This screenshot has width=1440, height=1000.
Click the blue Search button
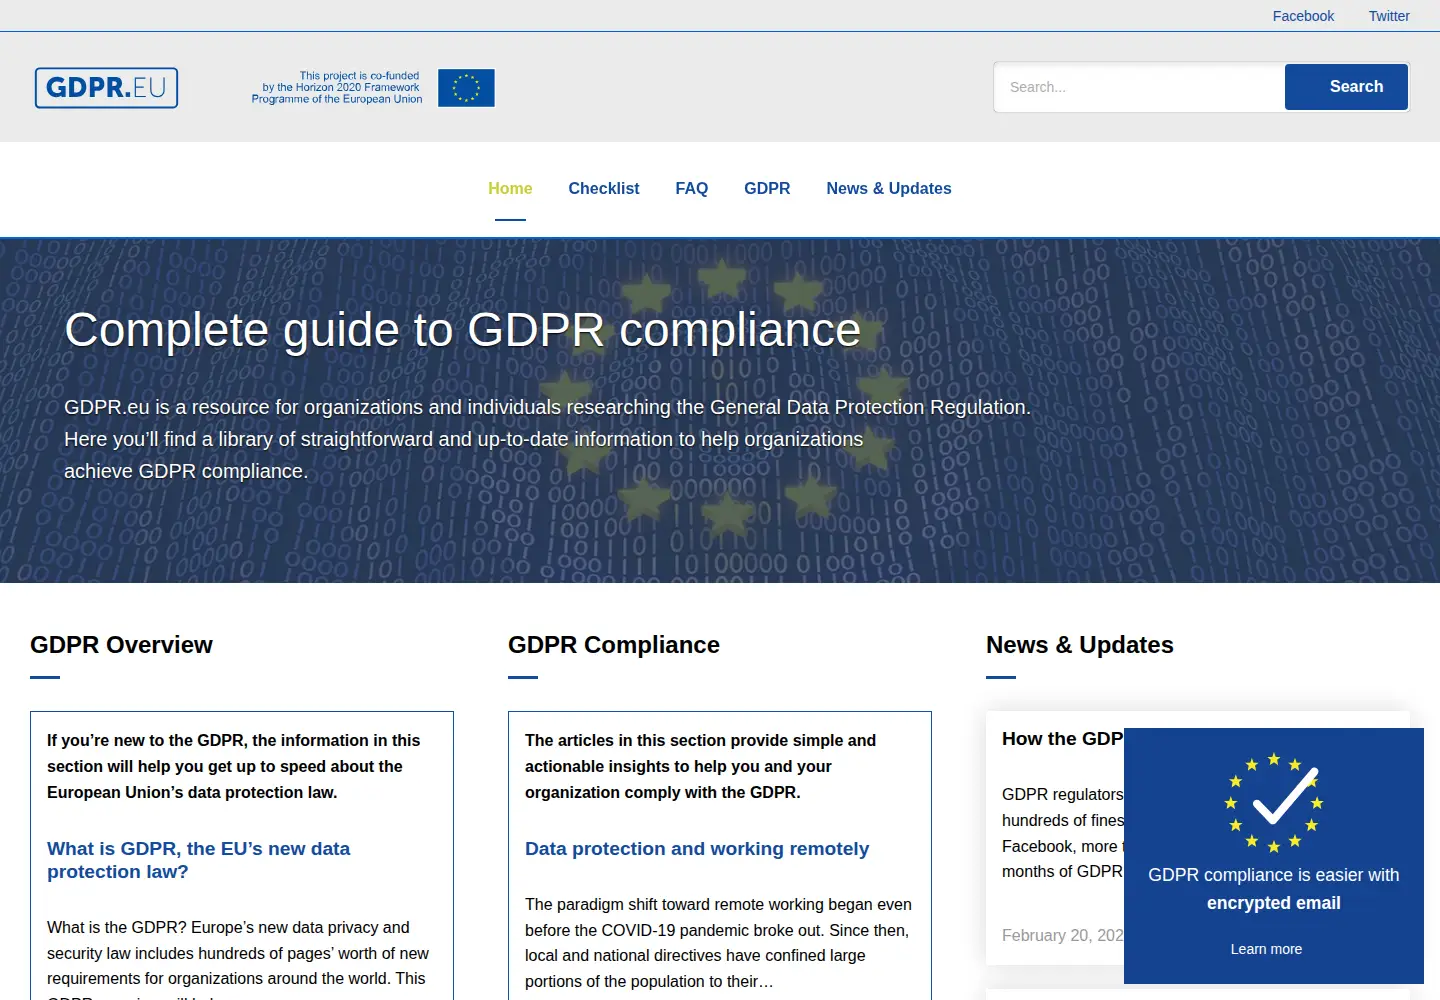point(1347,87)
